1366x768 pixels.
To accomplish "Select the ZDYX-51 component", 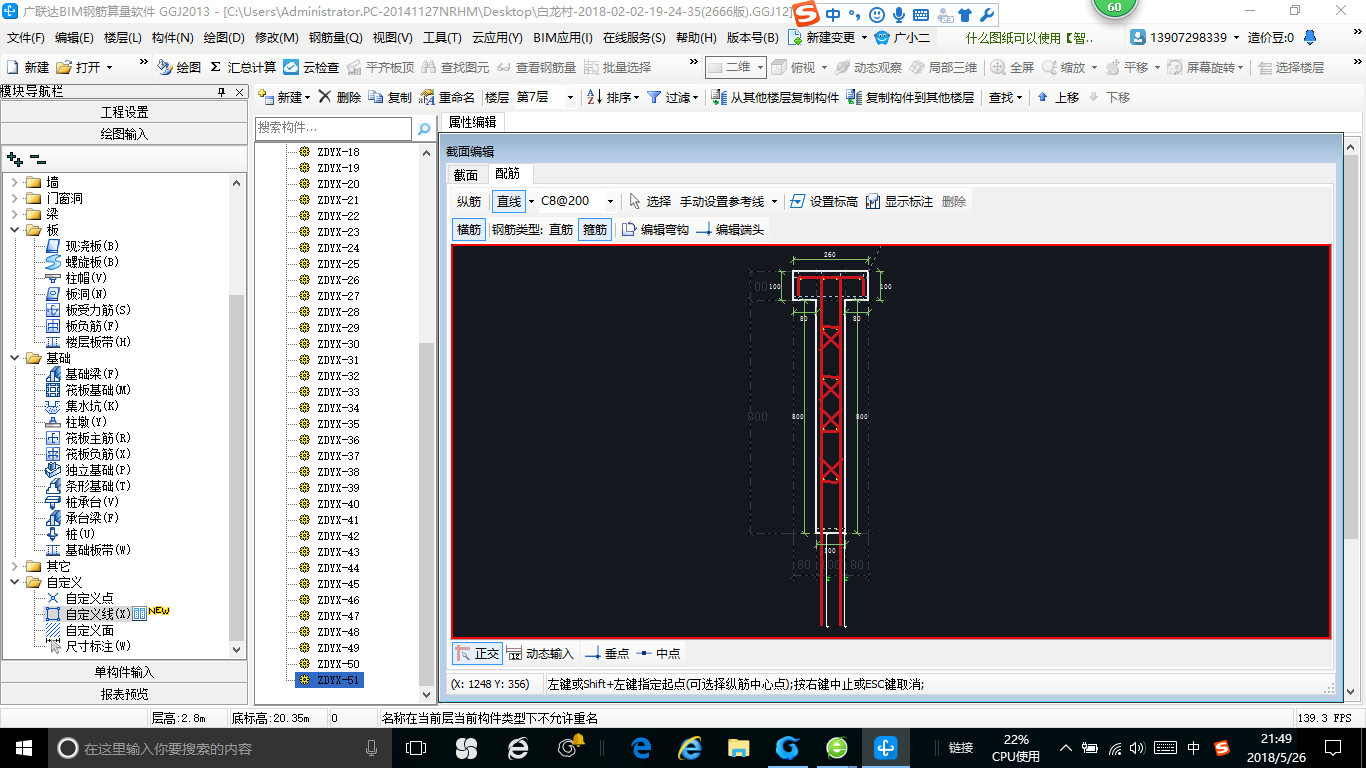I will [330, 680].
